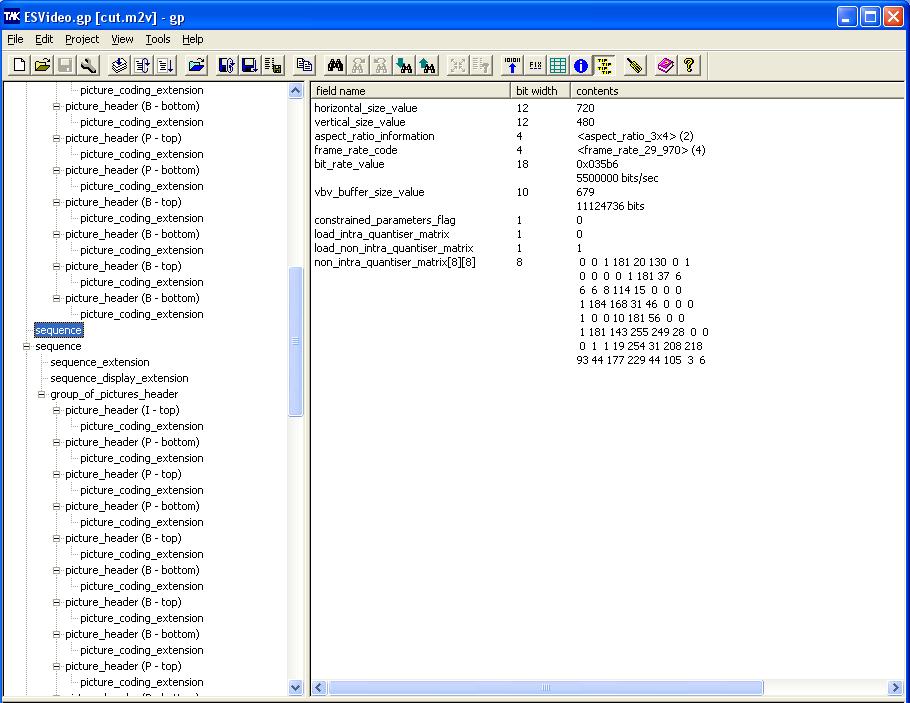Viewport: 910px width, 703px height.
Task: Click the green table grid icon
Action: click(558, 65)
